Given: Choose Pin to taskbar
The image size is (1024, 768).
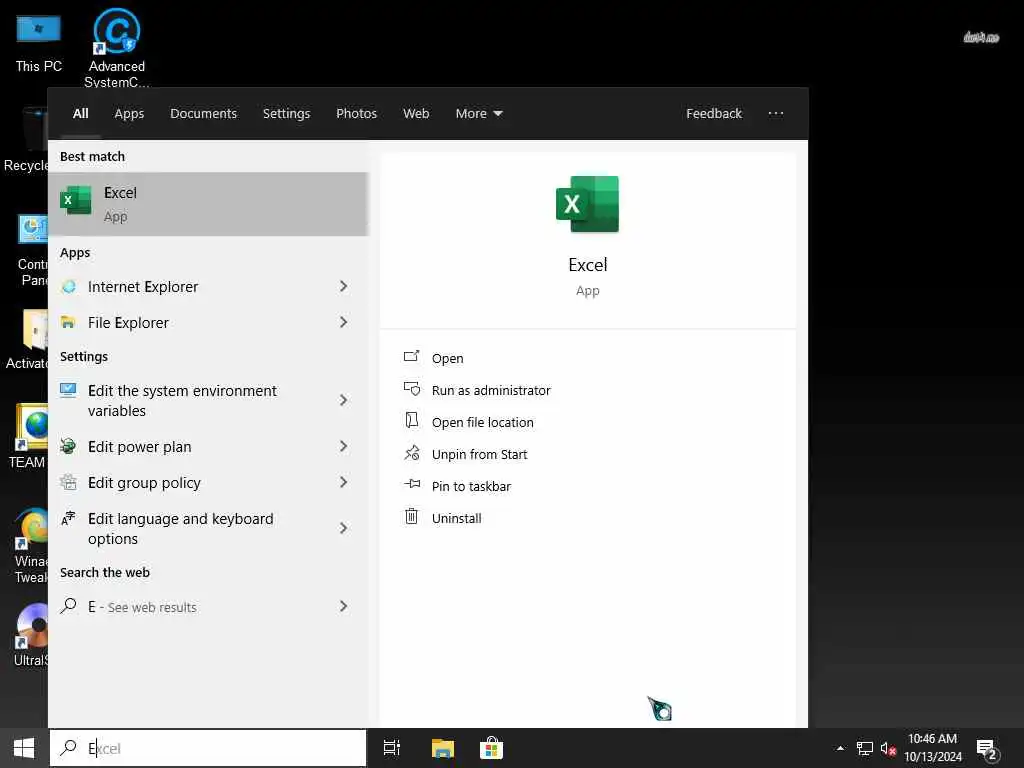Looking at the screenshot, I should pos(472,487).
